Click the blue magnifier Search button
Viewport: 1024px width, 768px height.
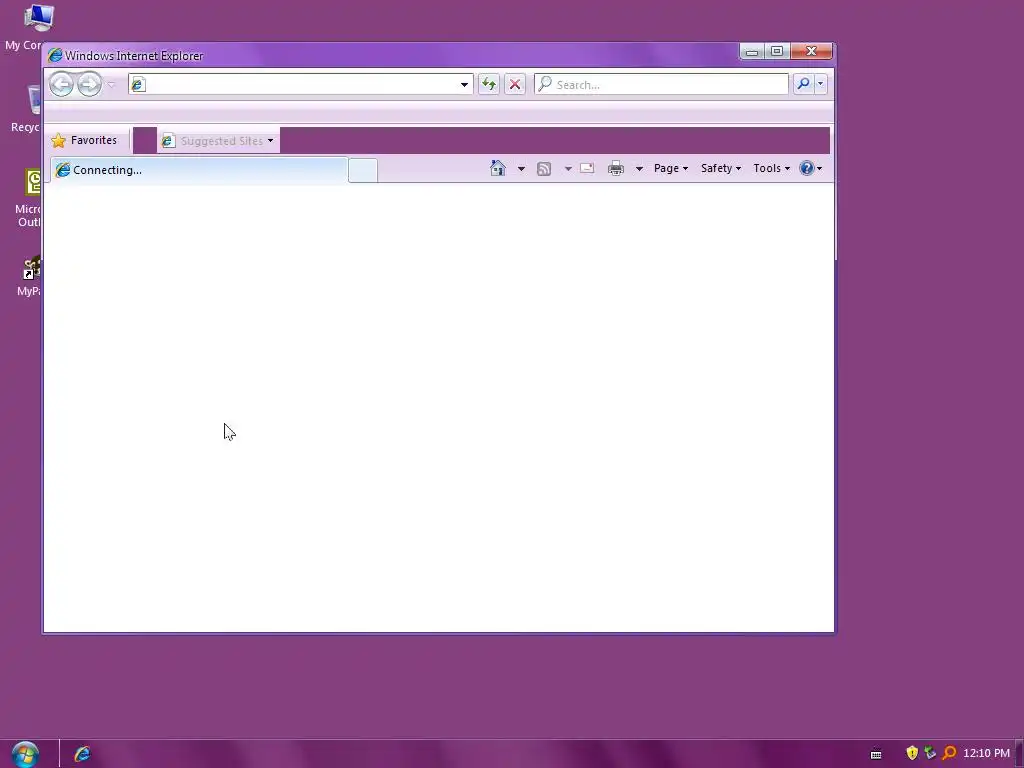(x=803, y=84)
